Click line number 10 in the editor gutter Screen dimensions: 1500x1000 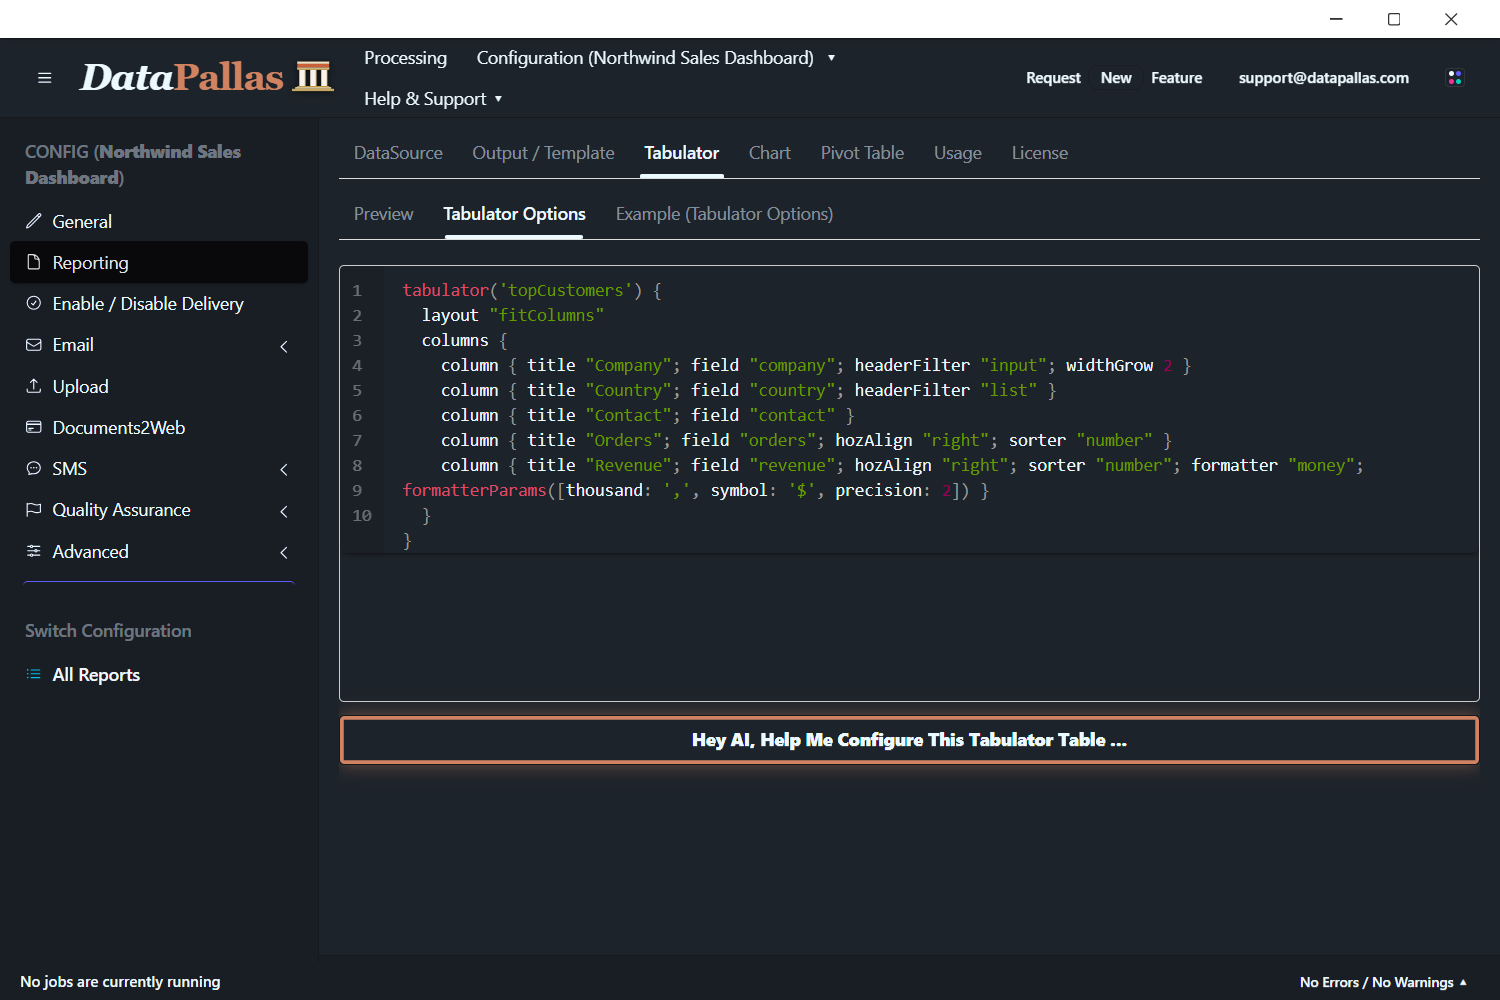[361, 515]
